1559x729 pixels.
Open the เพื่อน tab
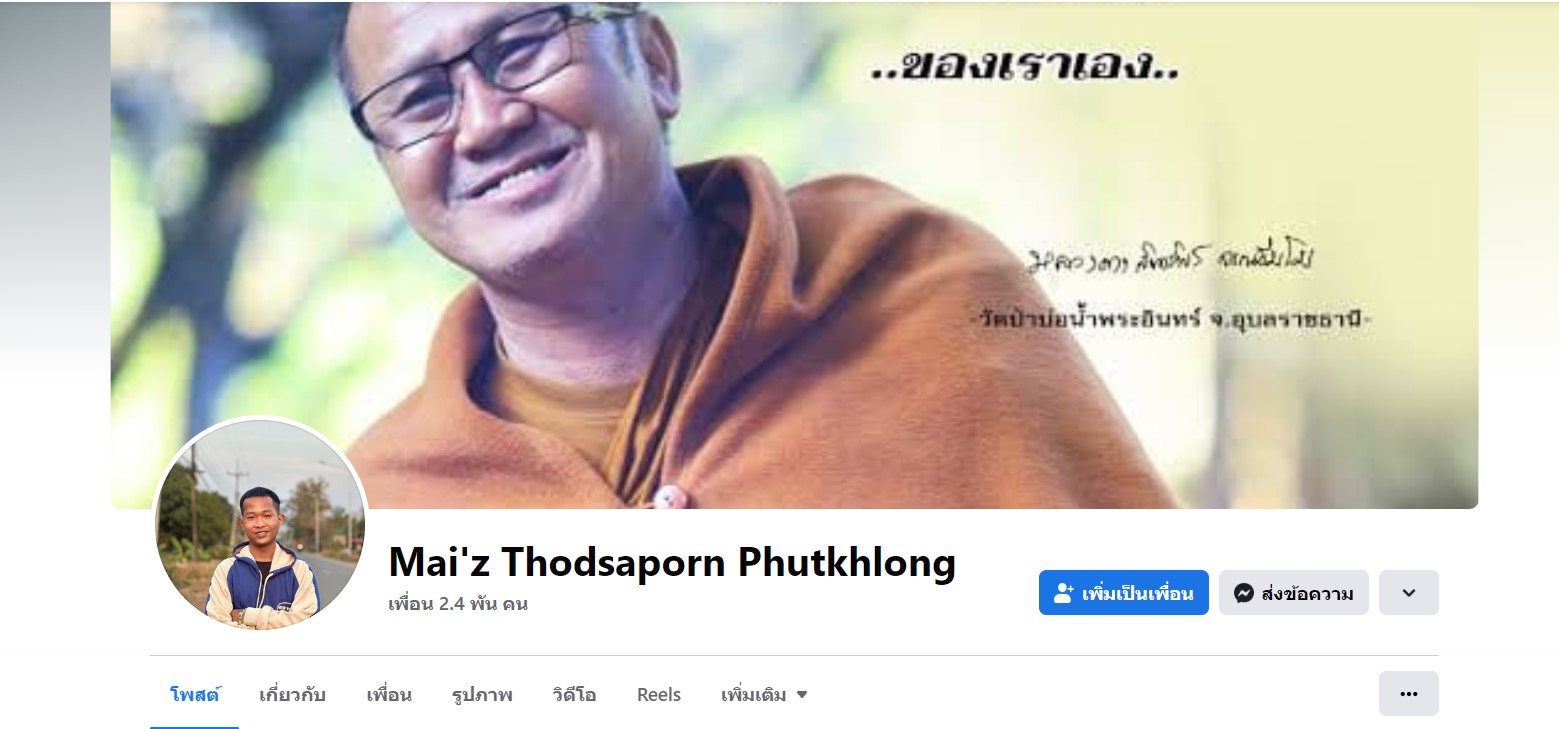389,694
